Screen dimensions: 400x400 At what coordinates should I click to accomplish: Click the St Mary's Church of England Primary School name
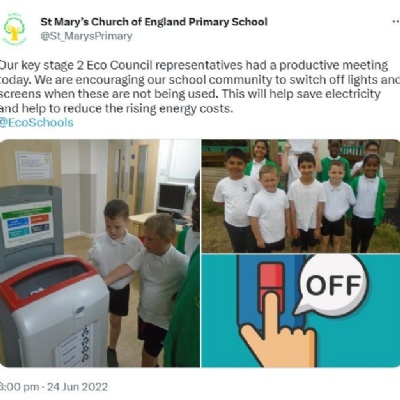pyautogui.click(x=154, y=22)
